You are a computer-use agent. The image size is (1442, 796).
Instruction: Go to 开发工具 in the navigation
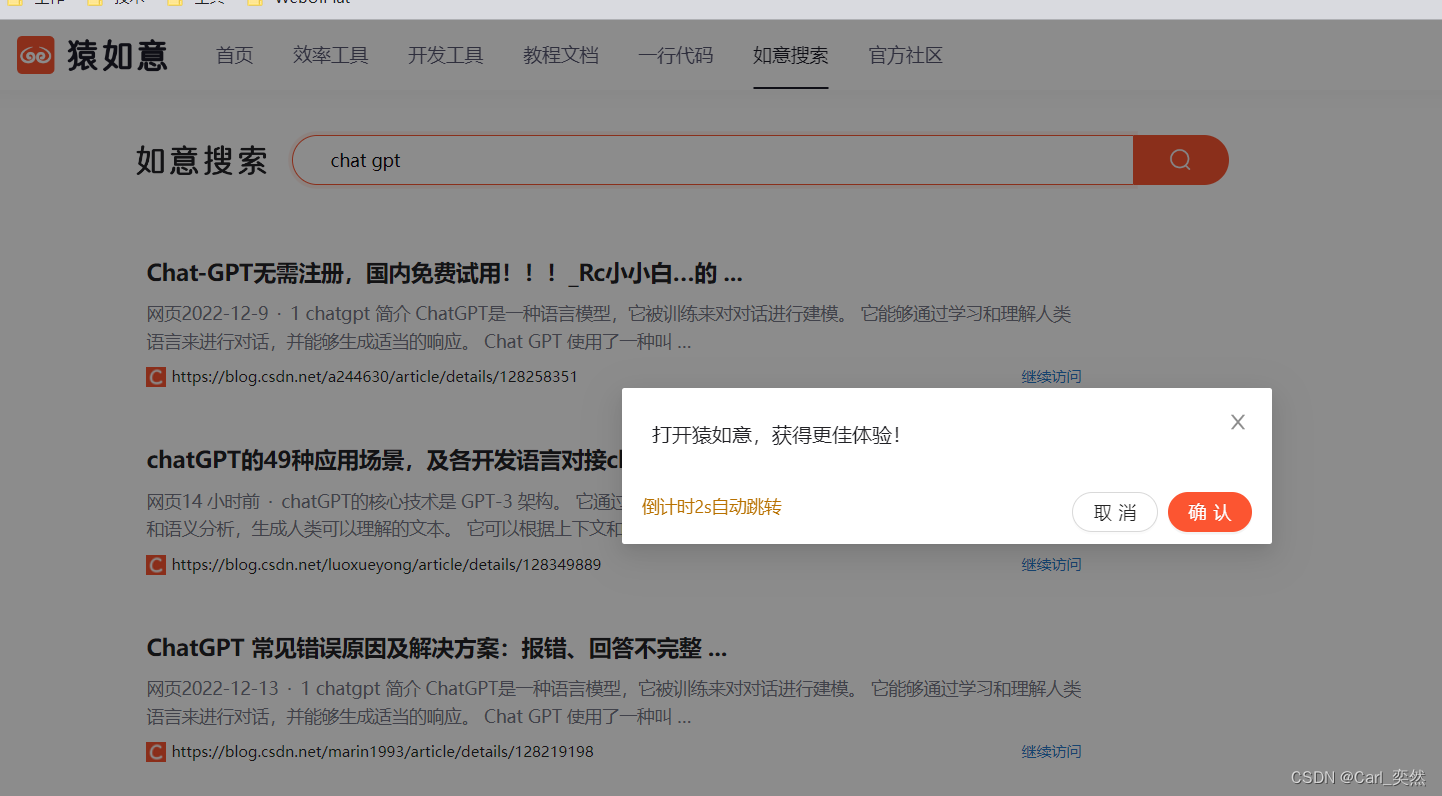(446, 55)
